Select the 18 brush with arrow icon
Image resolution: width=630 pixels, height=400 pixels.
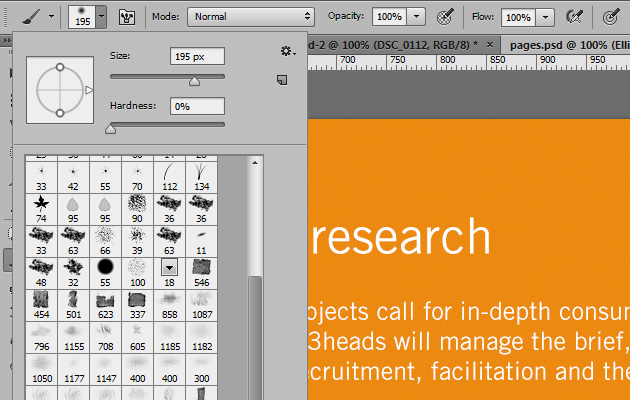coord(170,273)
